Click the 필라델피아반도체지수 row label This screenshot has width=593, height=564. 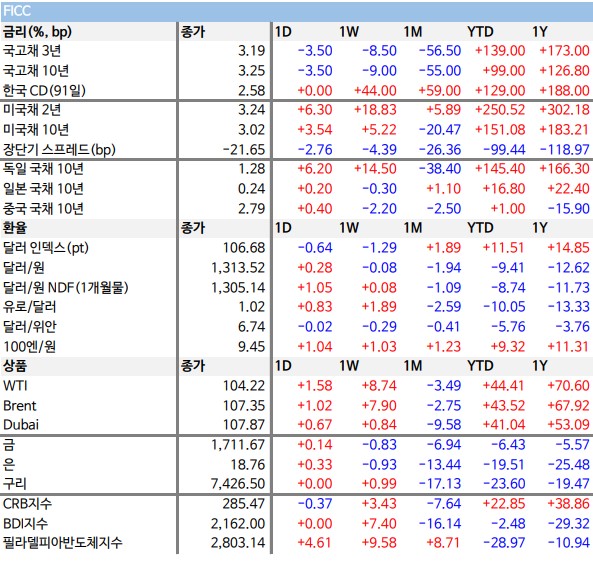tap(62, 543)
